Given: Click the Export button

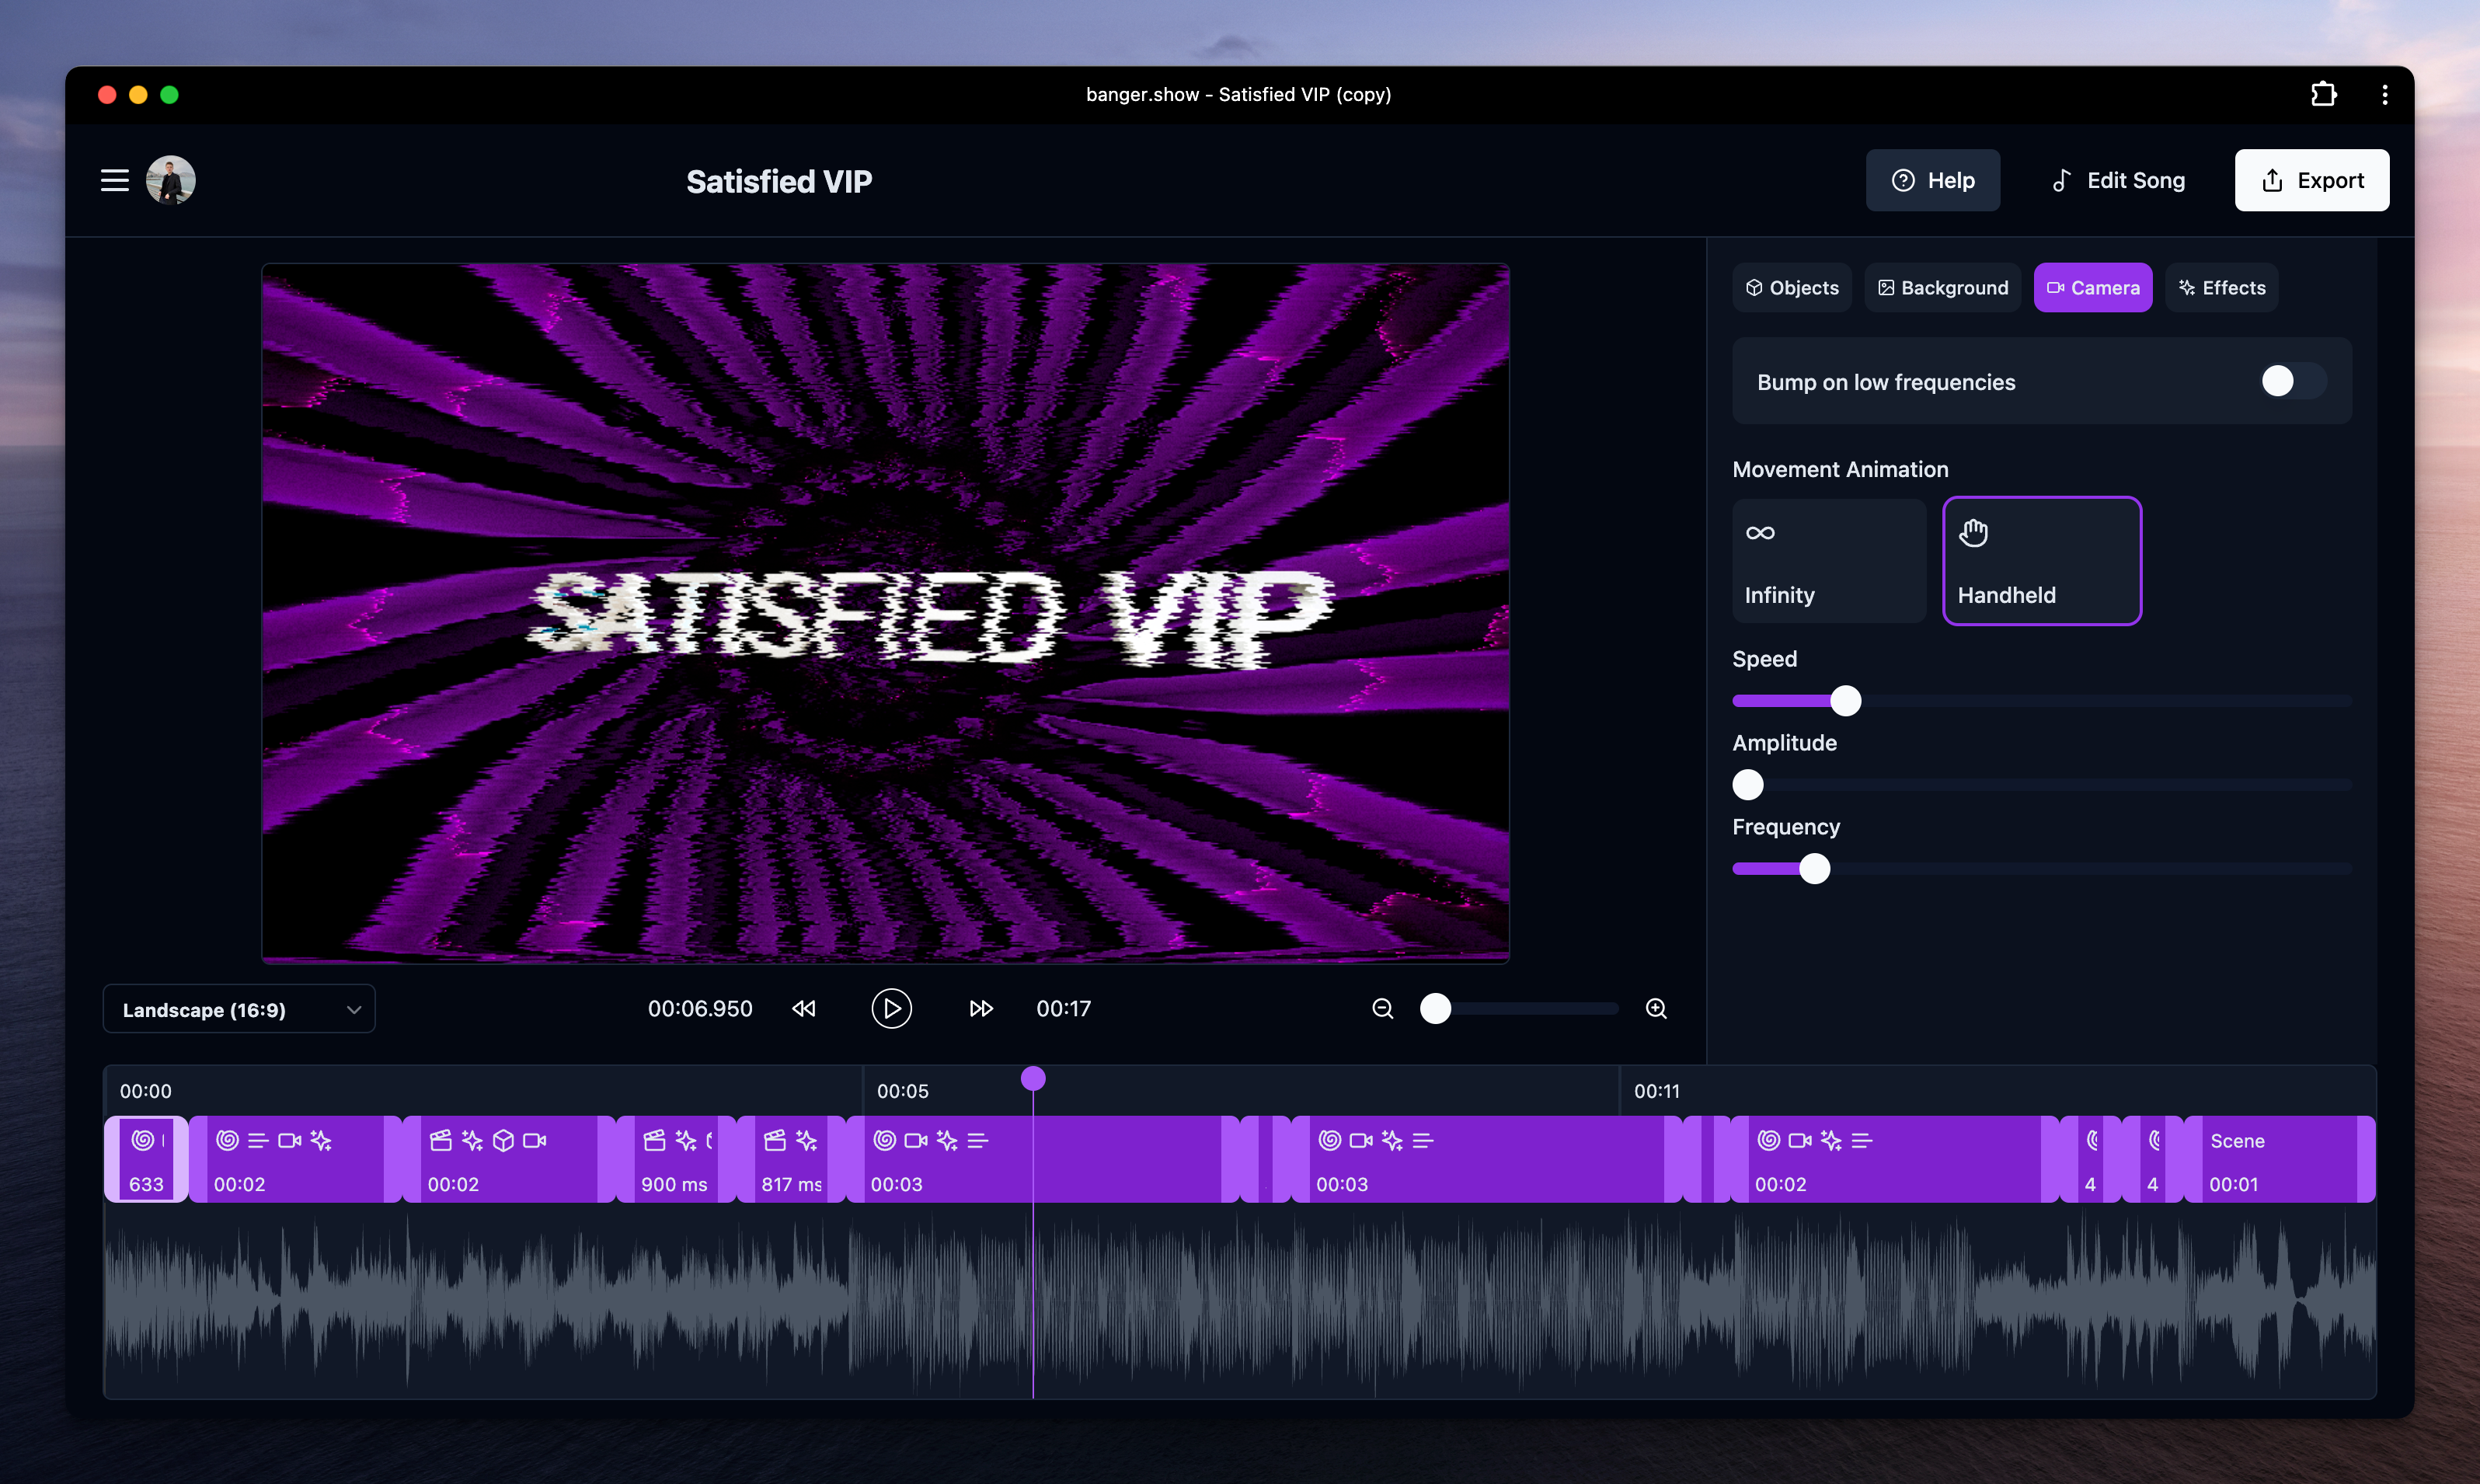Looking at the screenshot, I should [2311, 180].
